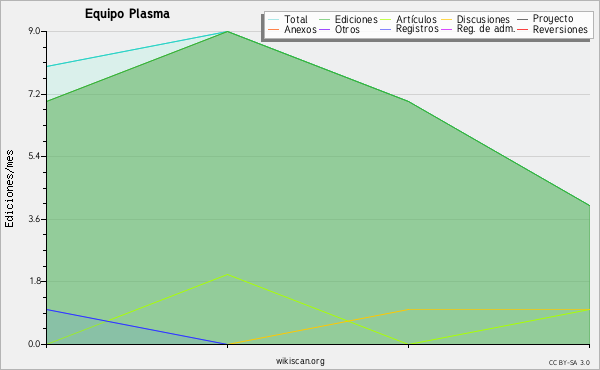Click the Otros legend label
The width and height of the screenshot is (600, 370).
click(x=347, y=29)
